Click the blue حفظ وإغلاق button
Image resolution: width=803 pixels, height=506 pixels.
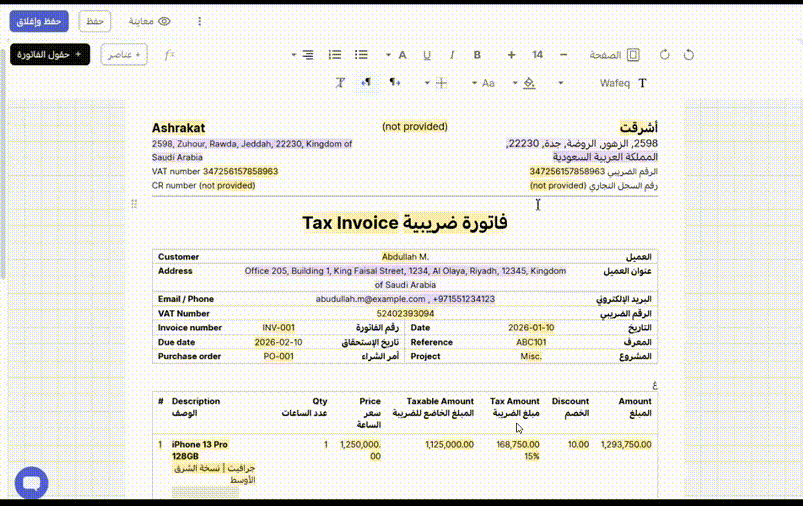(x=39, y=21)
